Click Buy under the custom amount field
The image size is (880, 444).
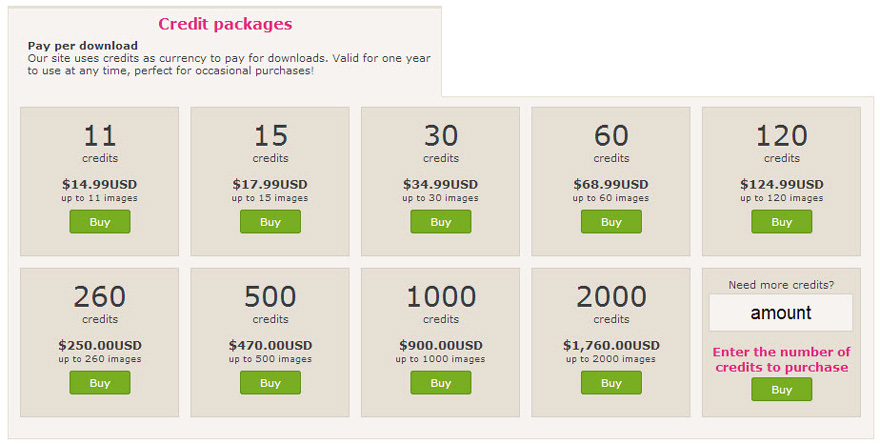click(781, 390)
